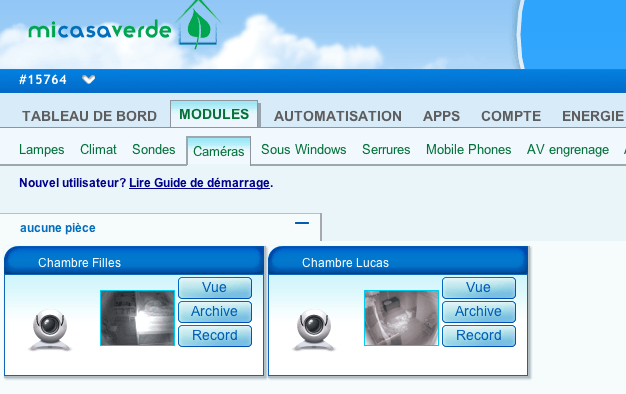
Task: Click Vue button for Chambre Filles
Action: point(215,288)
